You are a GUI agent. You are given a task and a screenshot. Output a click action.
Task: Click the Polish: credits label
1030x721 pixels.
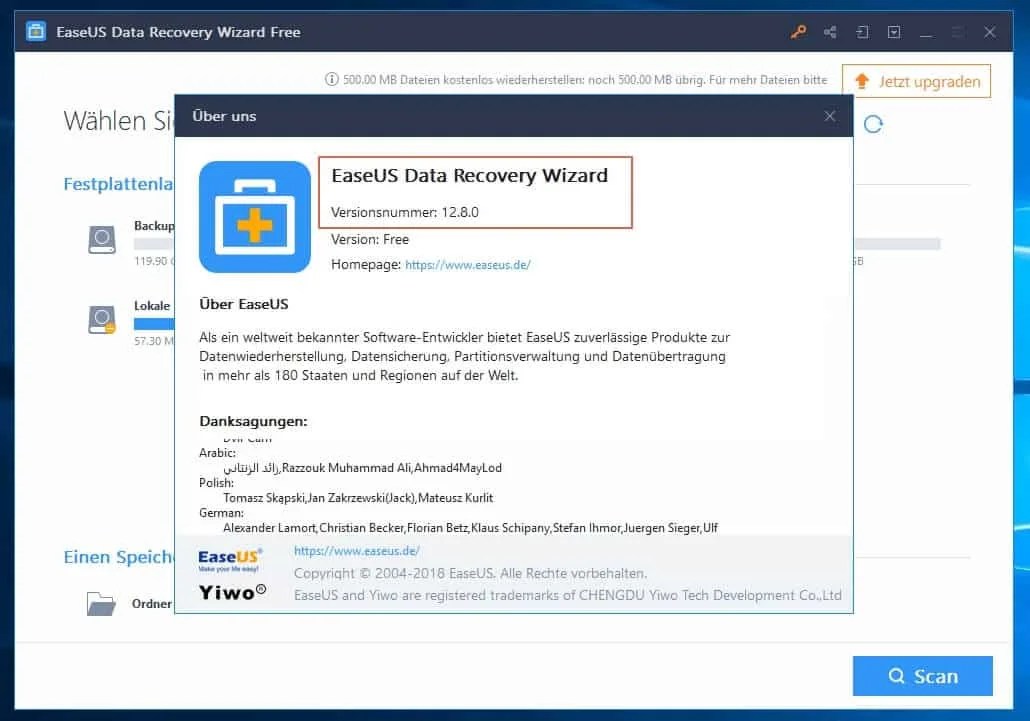(x=216, y=483)
